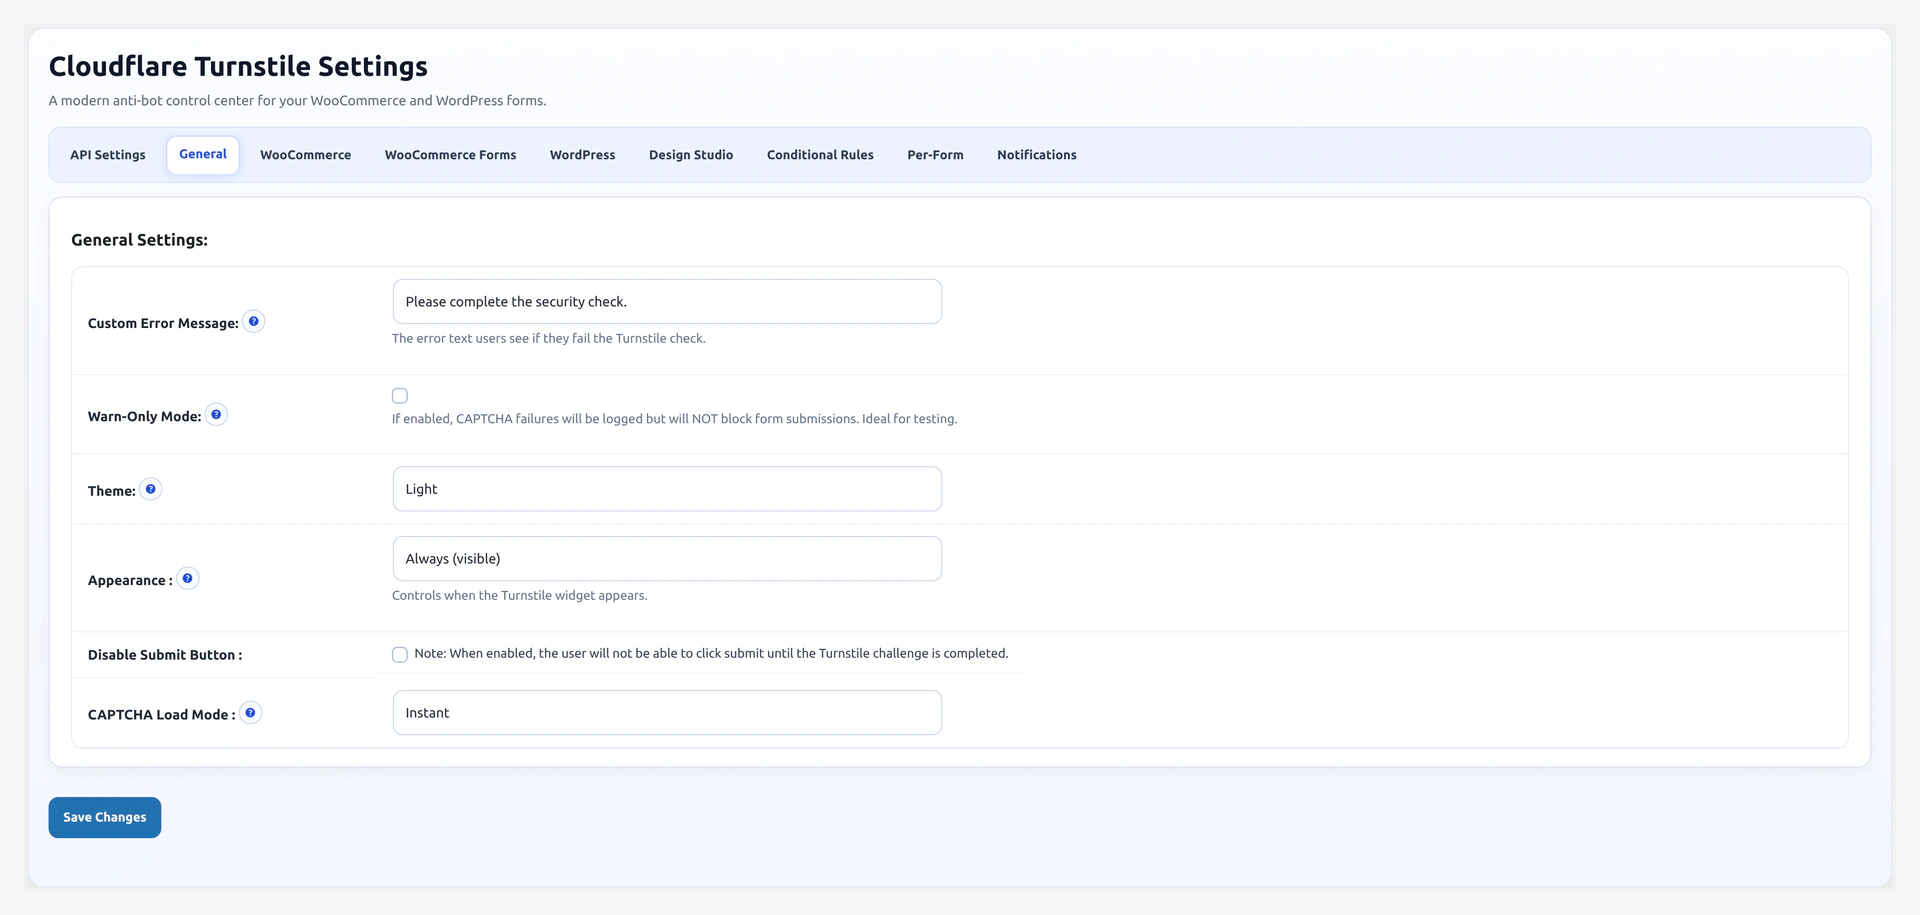Click the 'CAPTCHA Load Mode :' label
1920x915 pixels.
coord(162,715)
